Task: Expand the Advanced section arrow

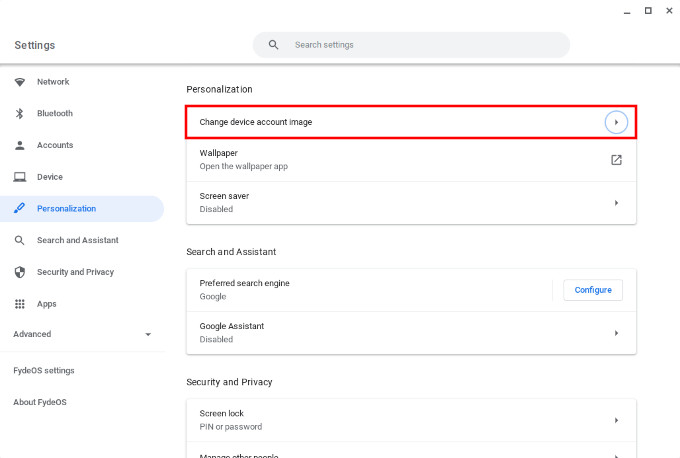Action: click(148, 334)
